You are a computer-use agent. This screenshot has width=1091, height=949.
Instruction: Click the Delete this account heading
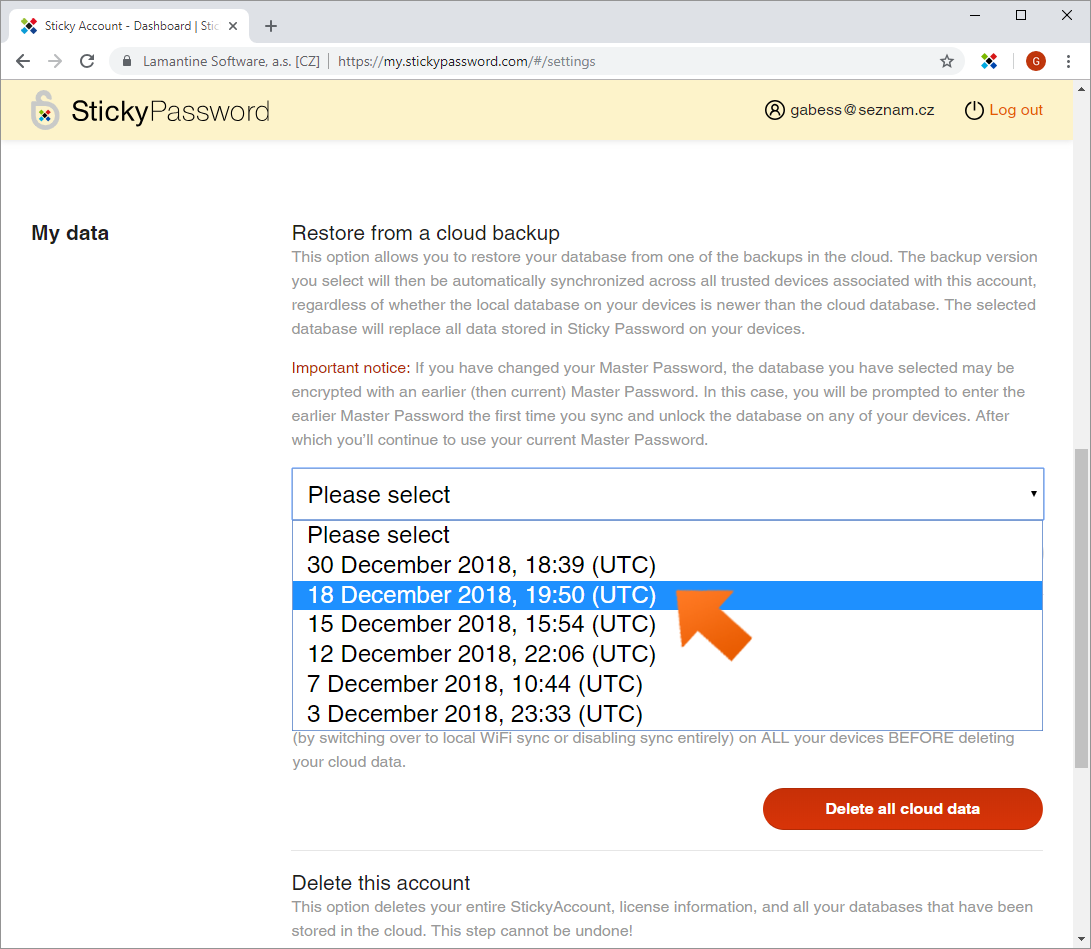381,883
